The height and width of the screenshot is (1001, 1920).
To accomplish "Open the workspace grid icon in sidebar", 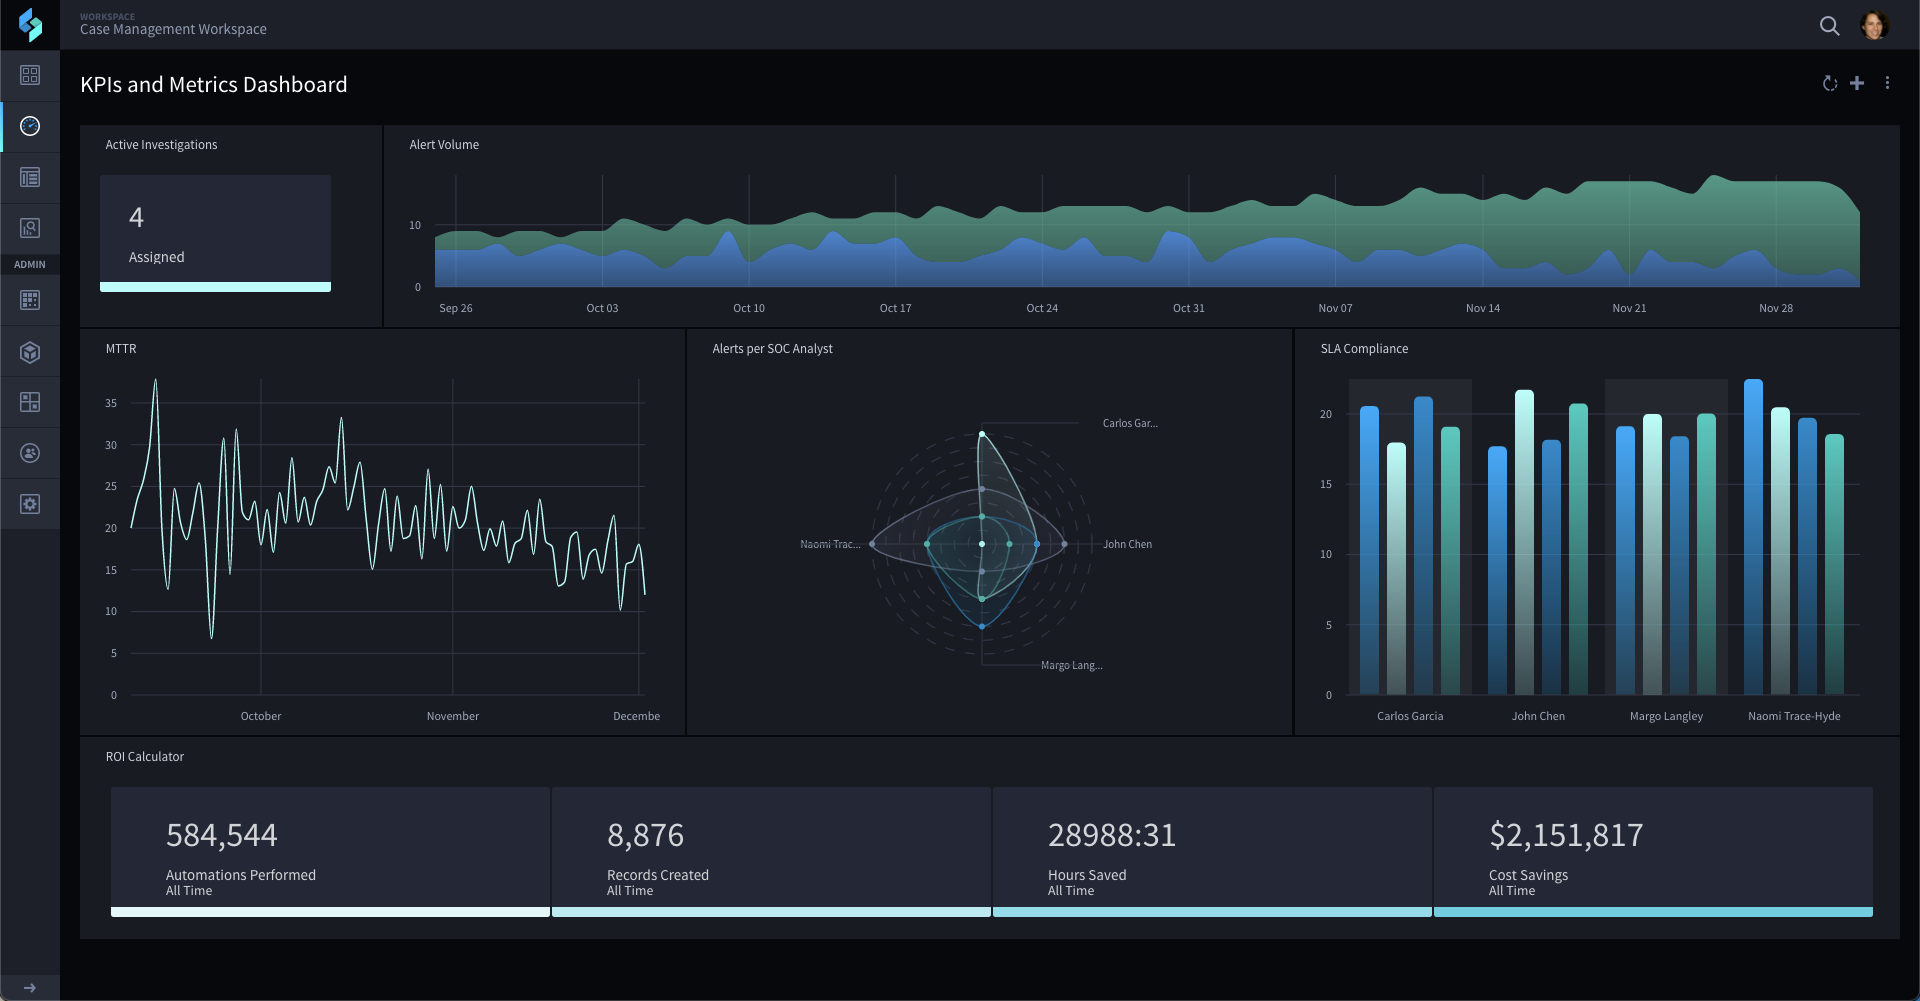I will [30, 75].
